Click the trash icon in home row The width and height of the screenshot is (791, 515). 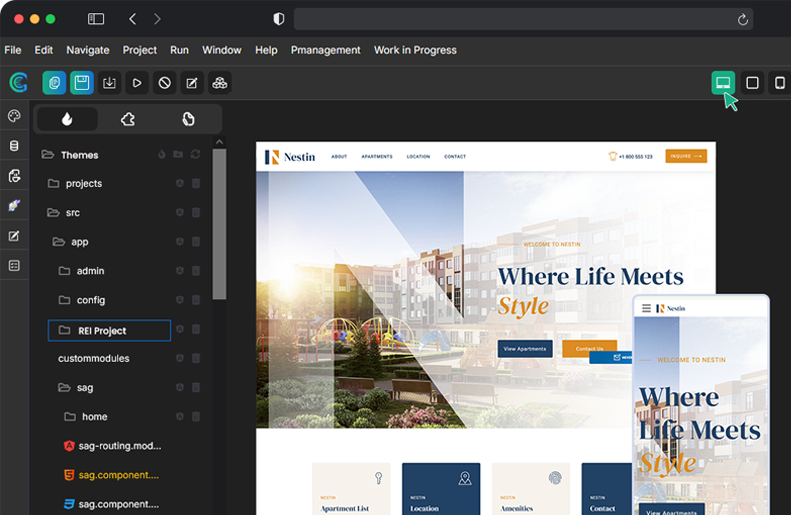click(x=196, y=417)
